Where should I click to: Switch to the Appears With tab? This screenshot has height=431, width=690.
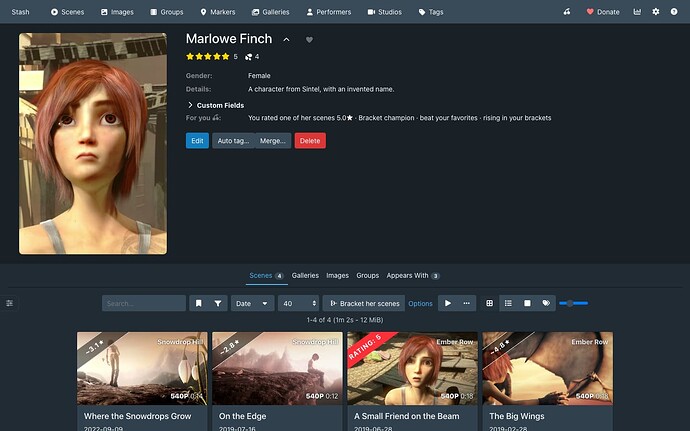pos(413,276)
